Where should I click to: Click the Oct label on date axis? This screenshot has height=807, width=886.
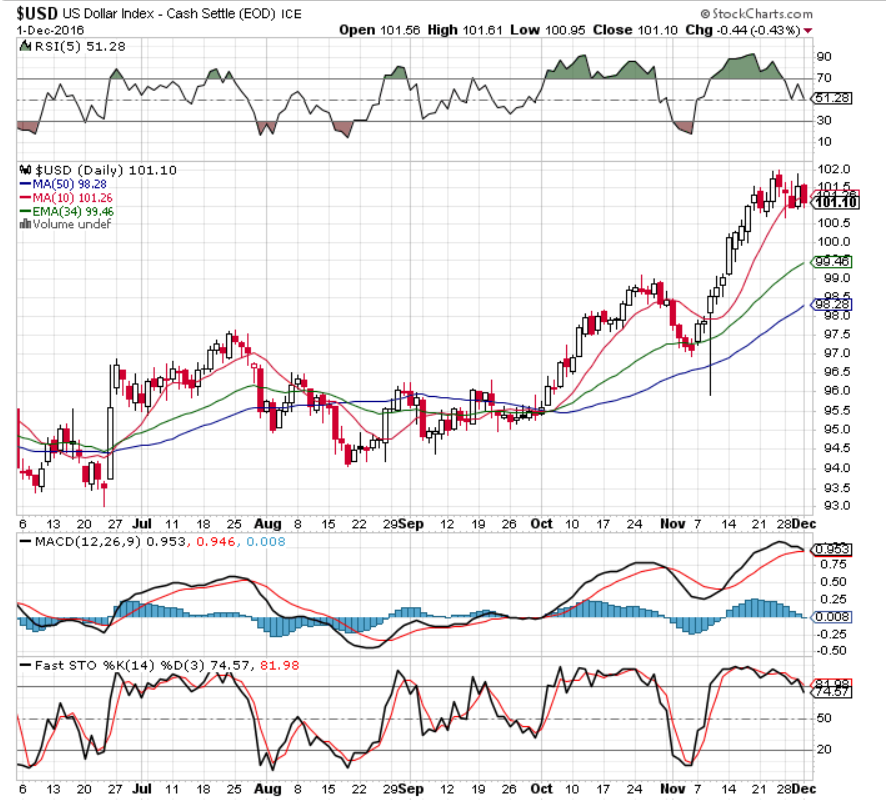(542, 523)
